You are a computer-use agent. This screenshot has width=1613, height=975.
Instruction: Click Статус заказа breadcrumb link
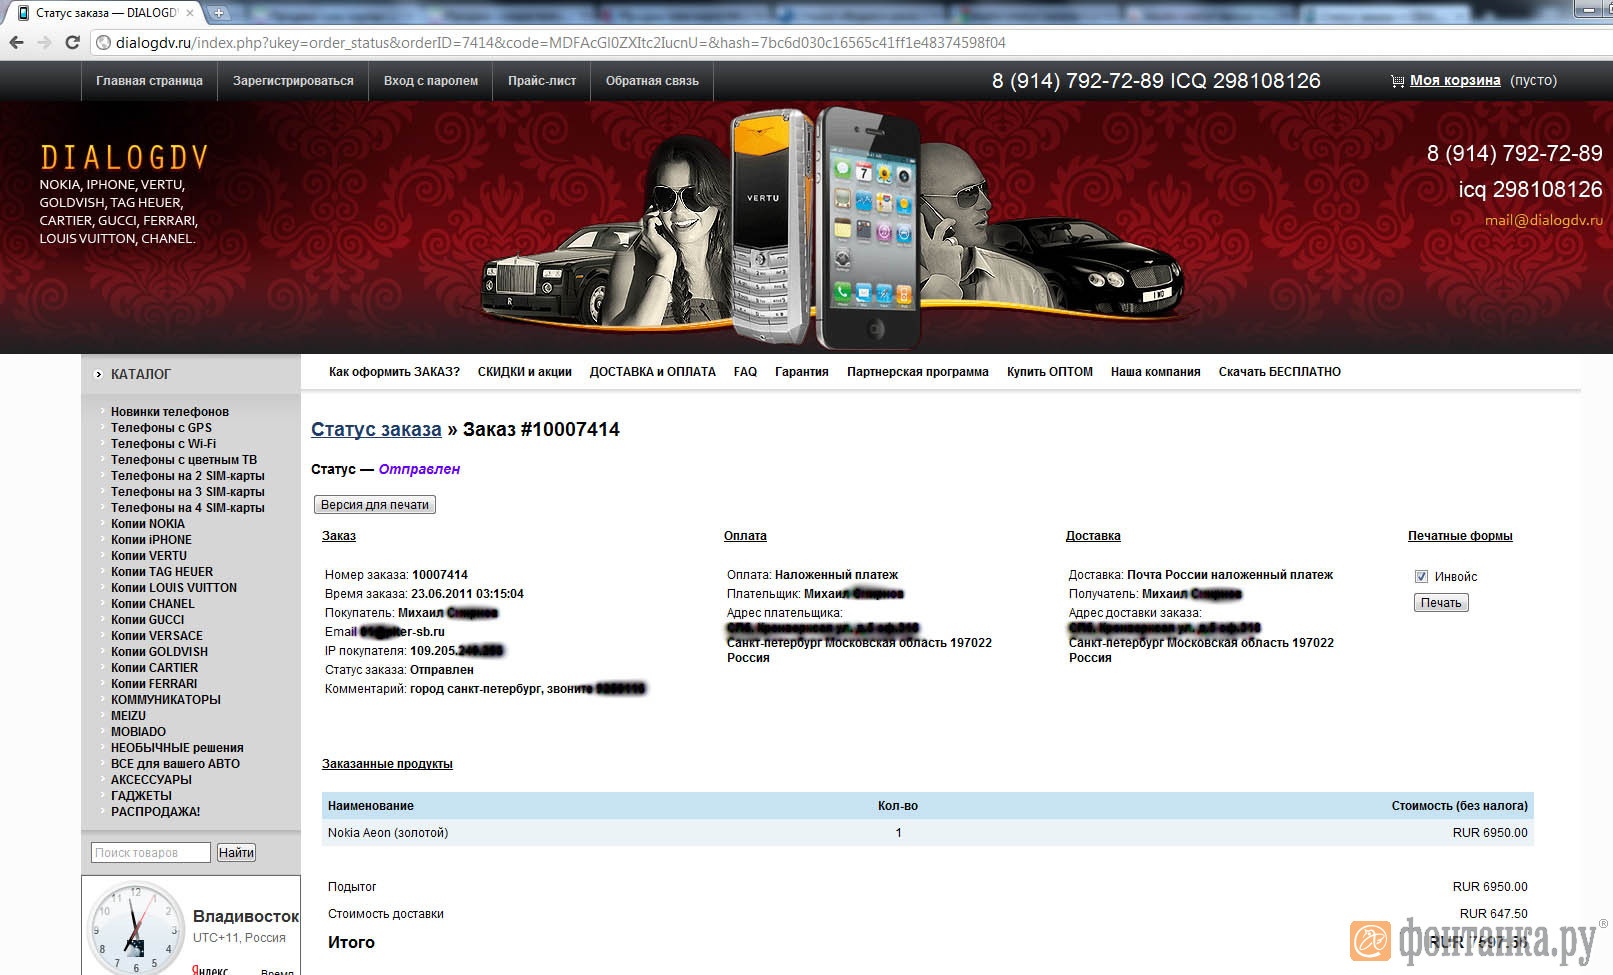click(x=376, y=429)
